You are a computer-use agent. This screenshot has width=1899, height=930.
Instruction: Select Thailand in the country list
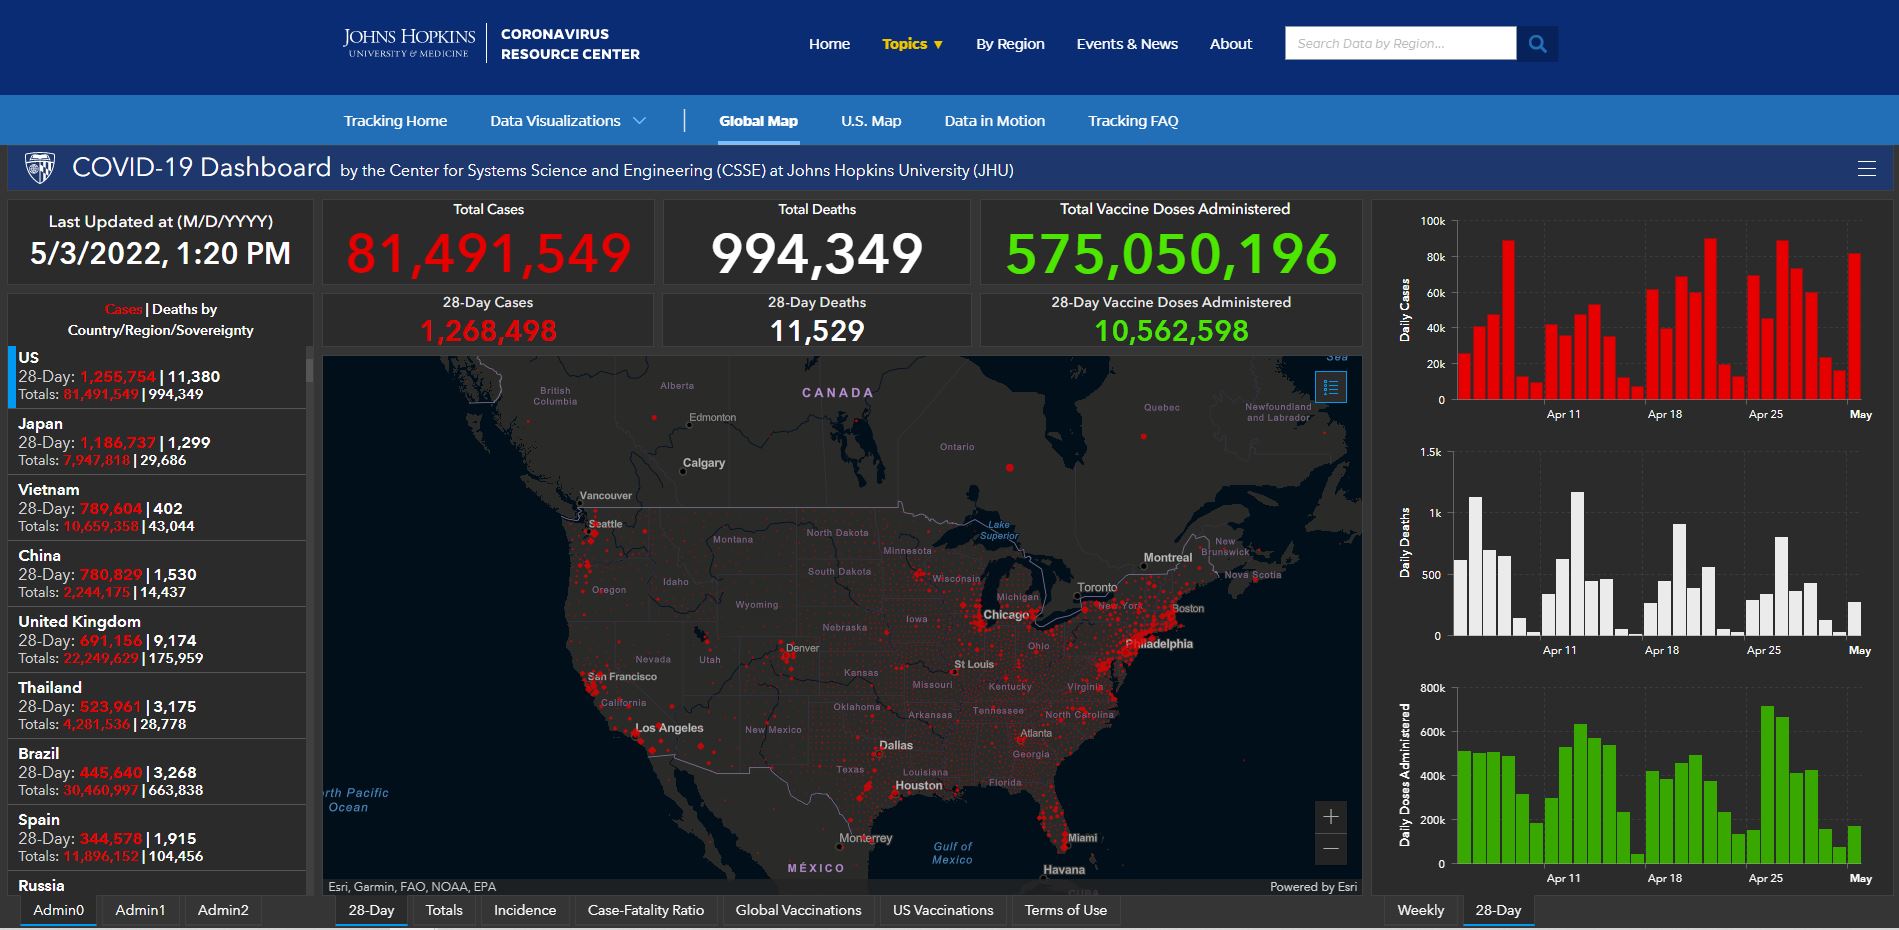pos(157,705)
